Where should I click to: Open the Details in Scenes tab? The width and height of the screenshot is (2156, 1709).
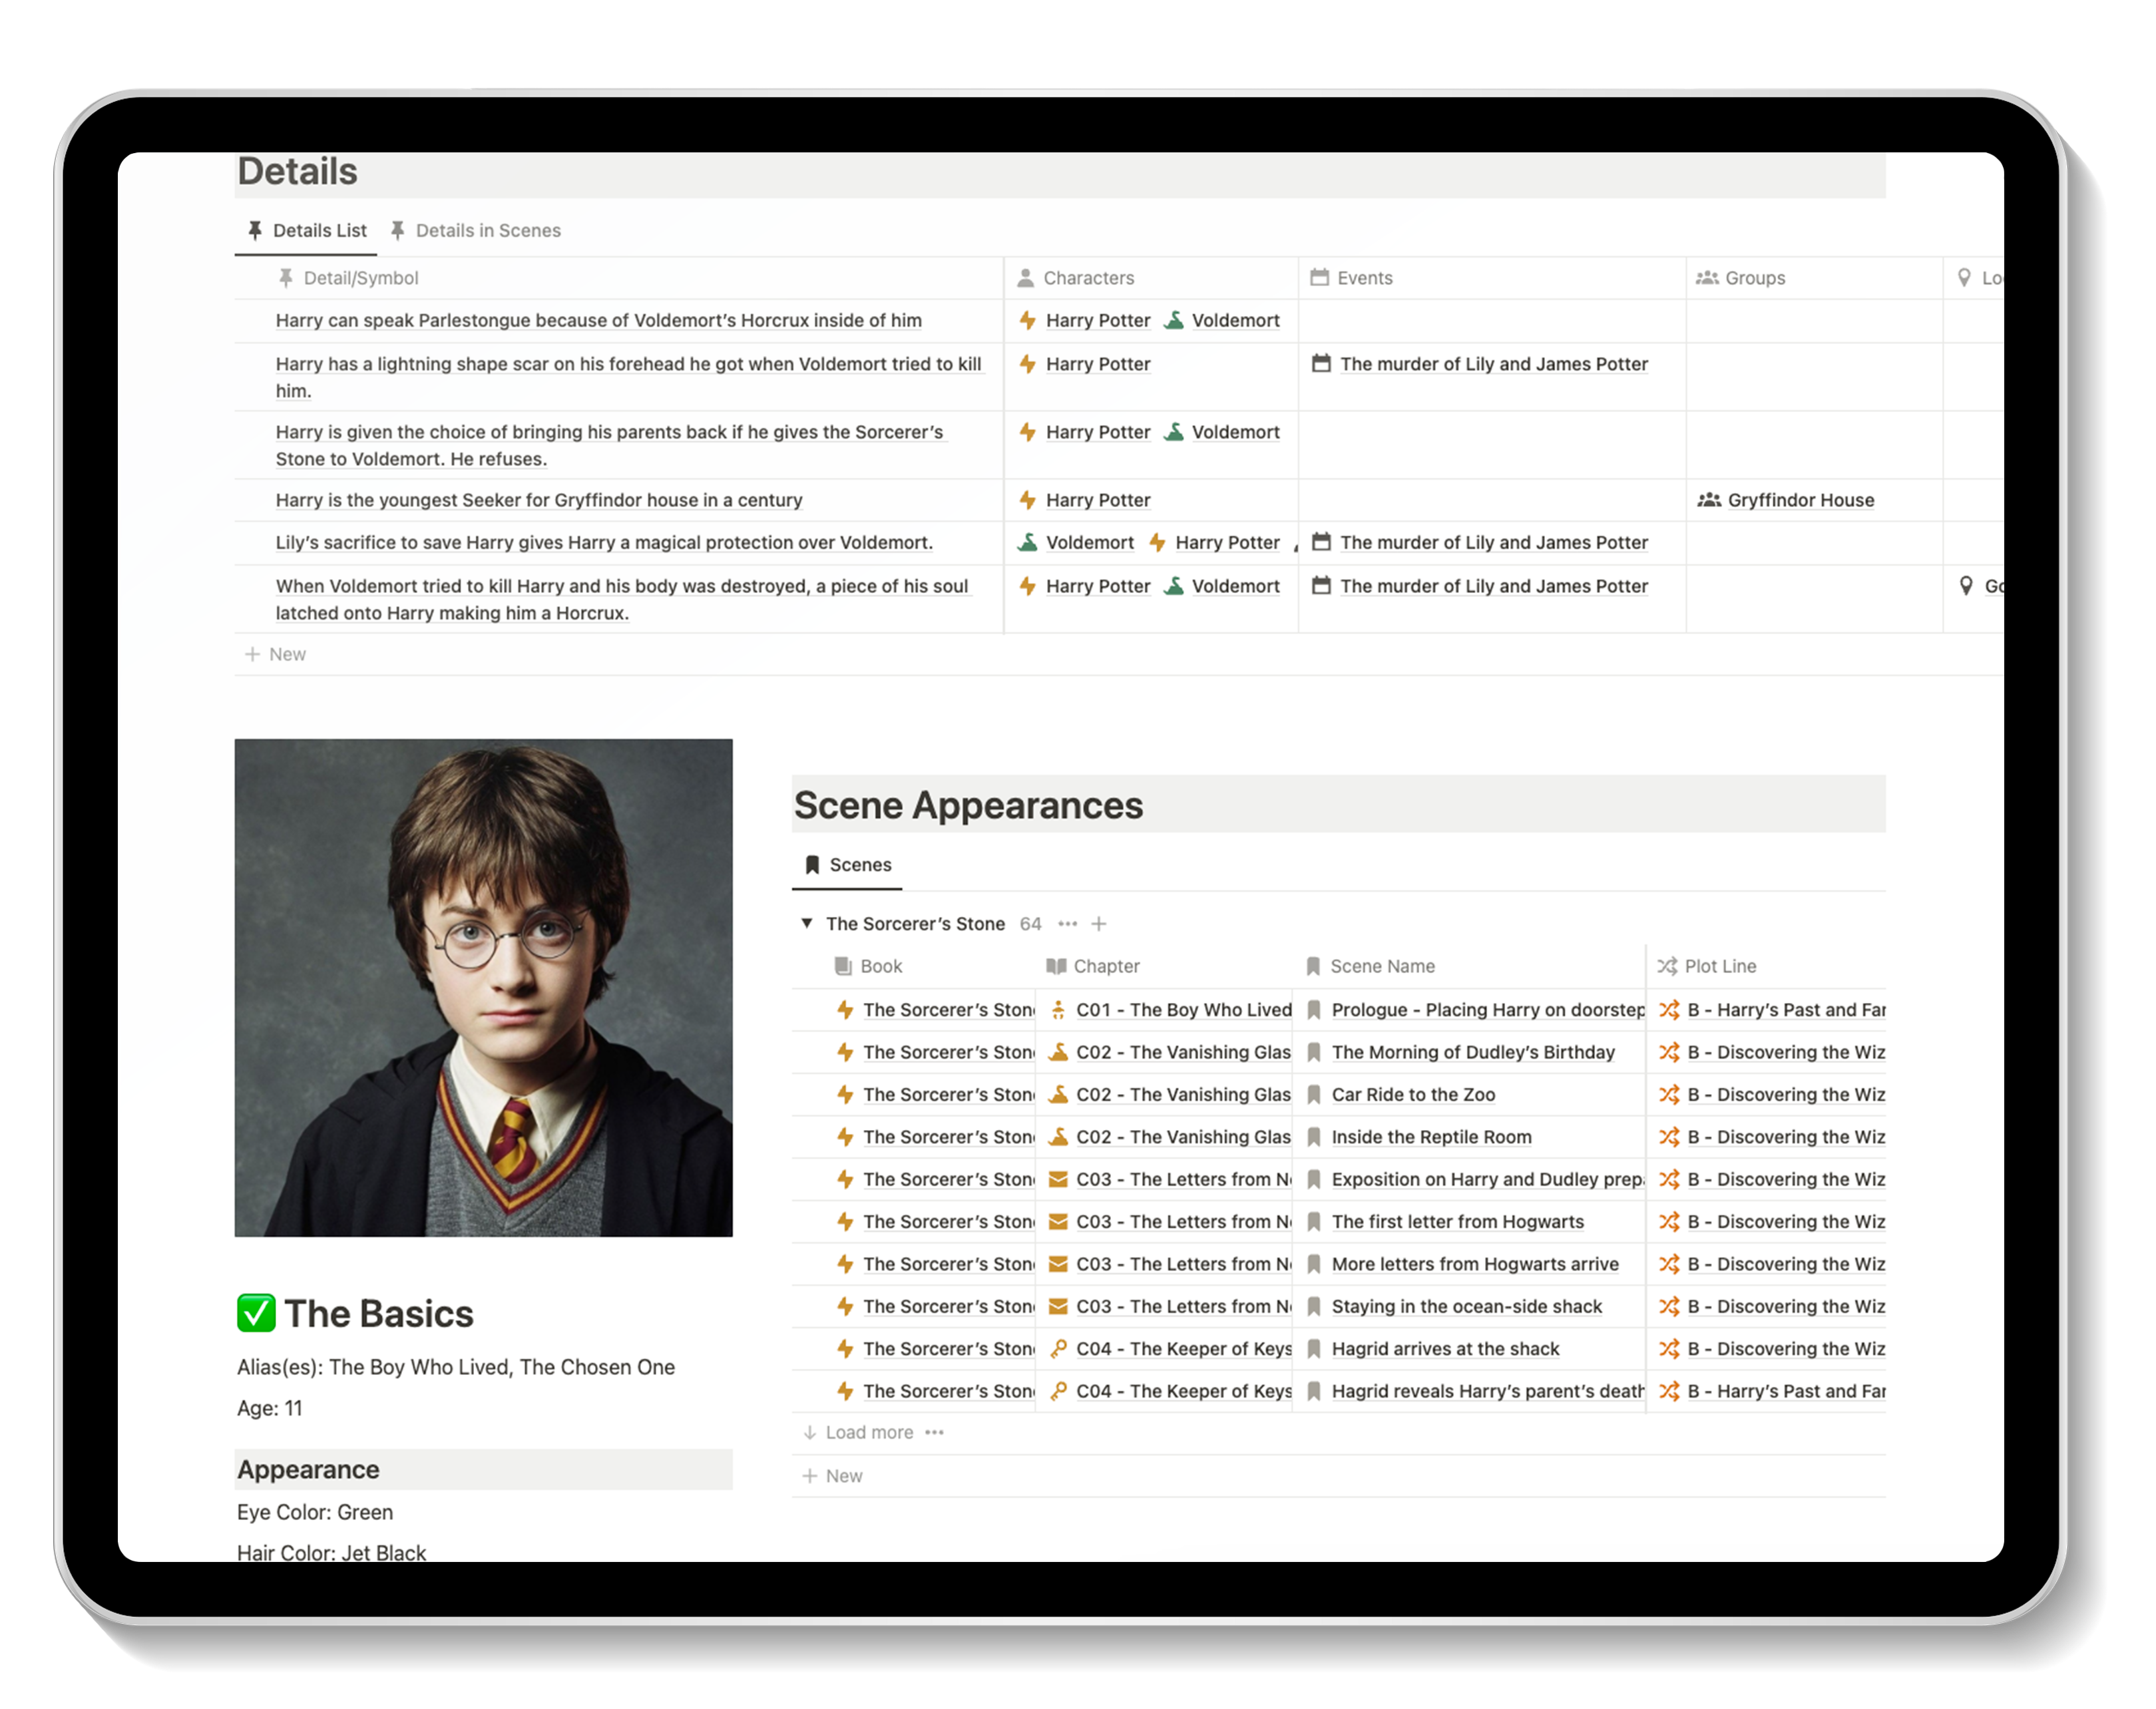point(475,230)
